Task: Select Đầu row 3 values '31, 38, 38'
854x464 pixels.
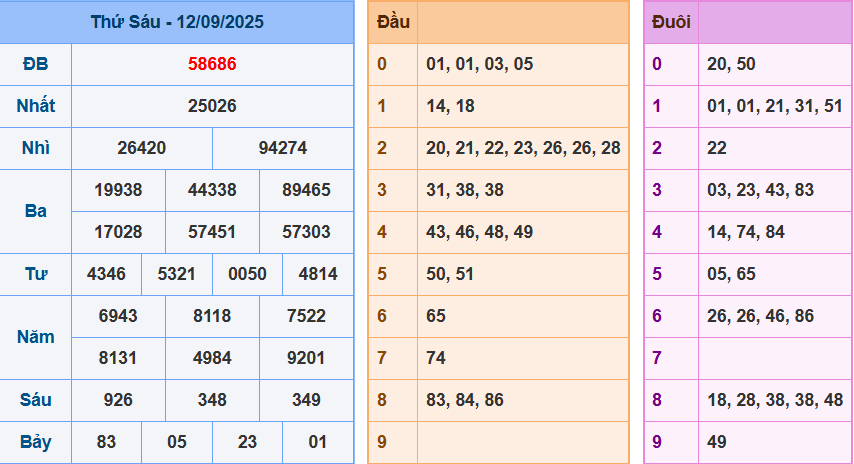Action: [465, 190]
